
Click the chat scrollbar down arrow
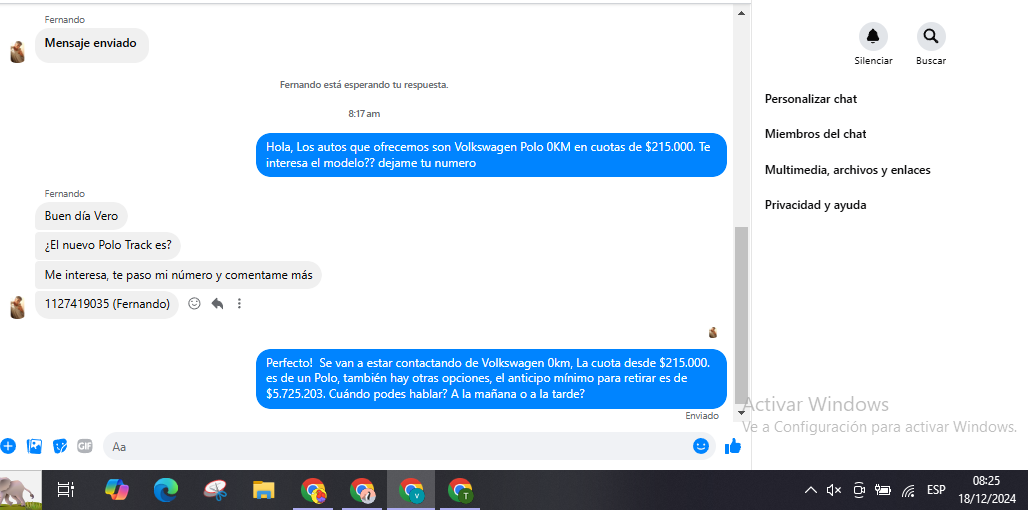741,412
